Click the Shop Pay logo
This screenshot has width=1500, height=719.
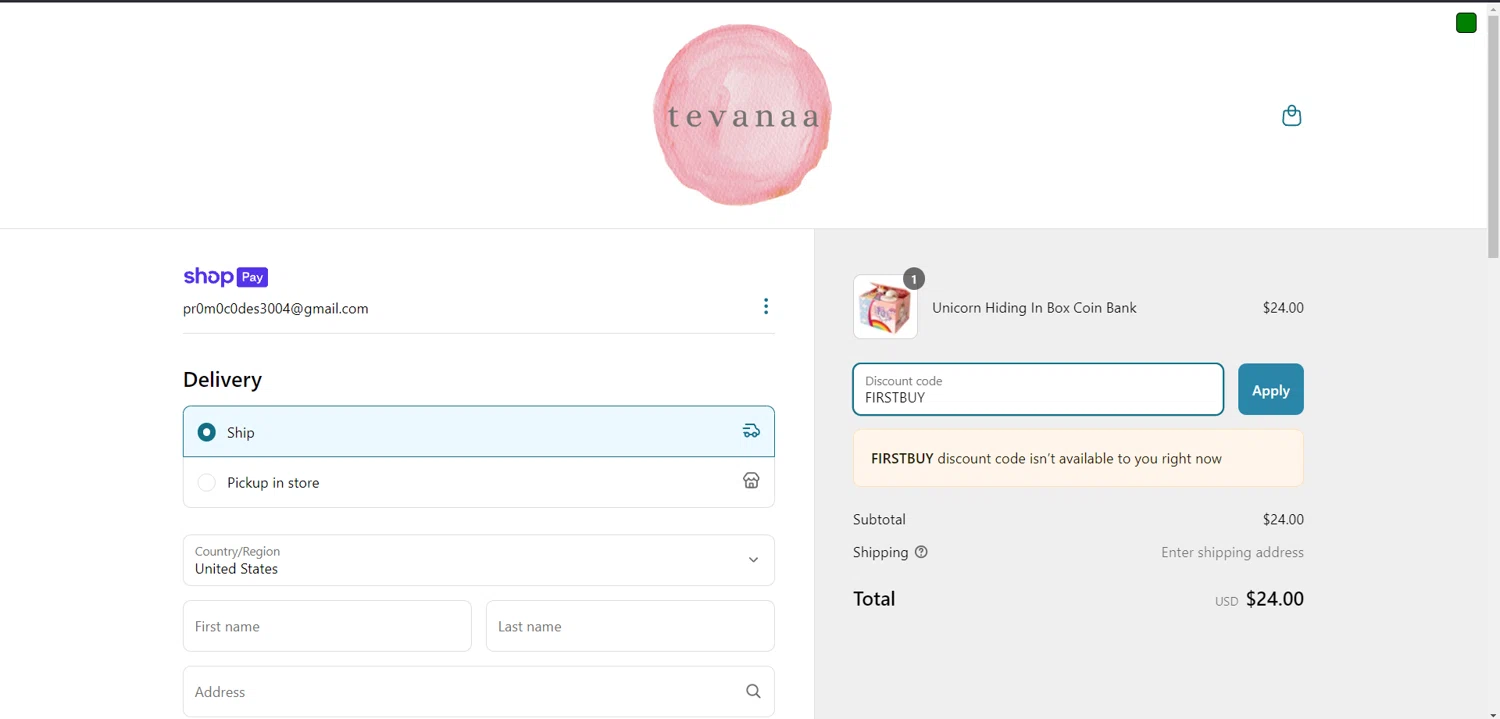tap(225, 277)
